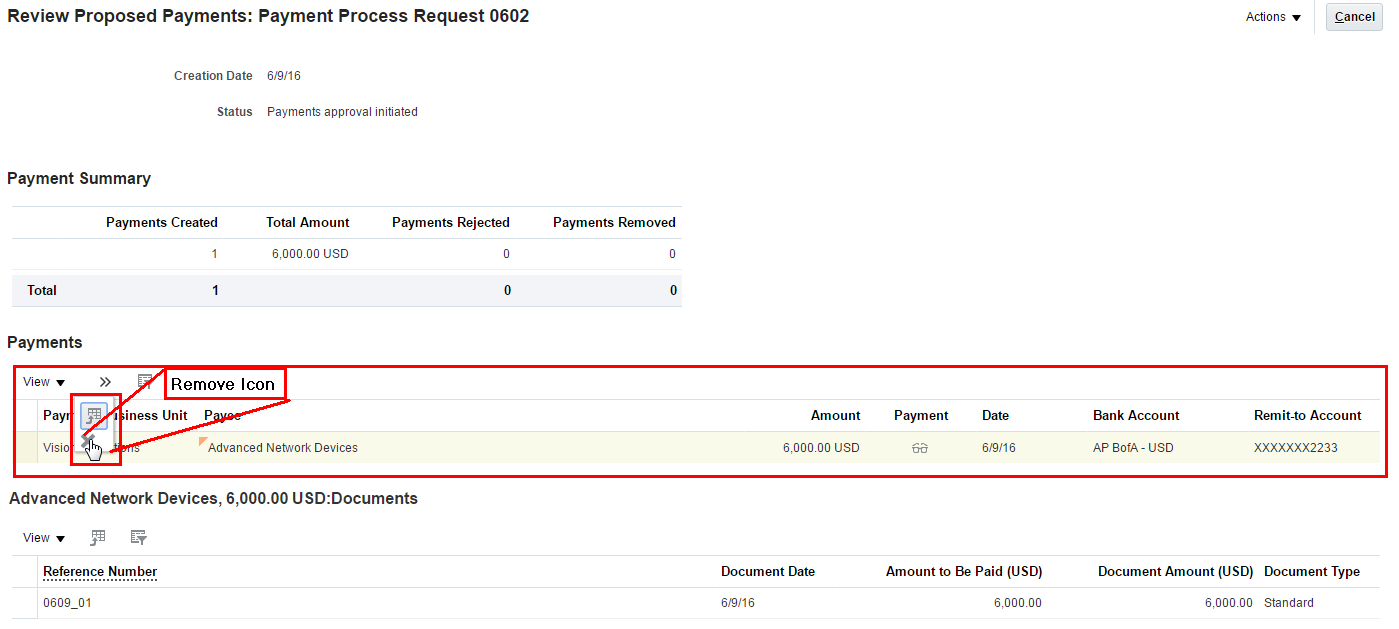Click the Remove (X) icon in Payments popup
The height and width of the screenshot is (629, 1399).
[88, 440]
